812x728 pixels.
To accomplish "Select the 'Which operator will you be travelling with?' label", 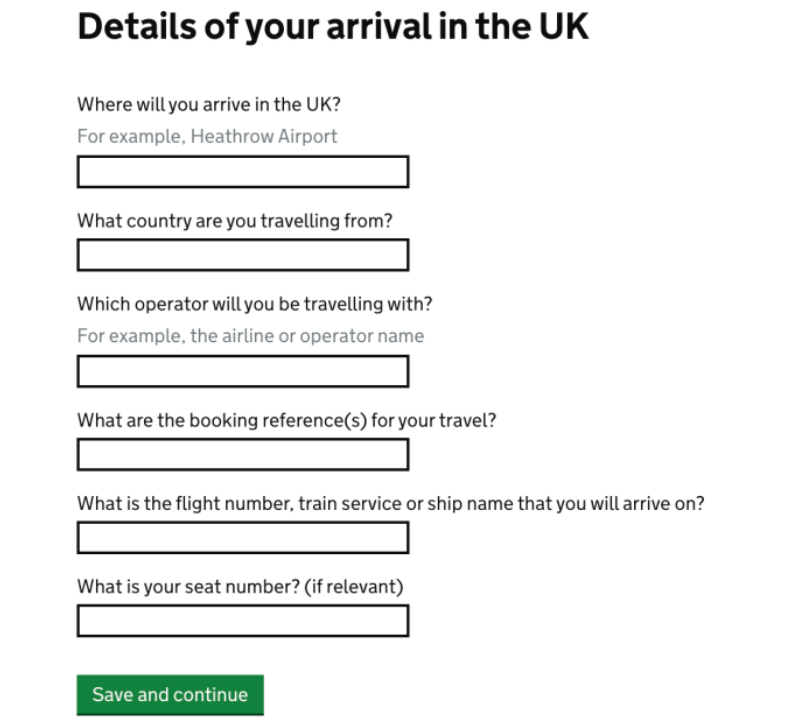I will click(x=254, y=303).
